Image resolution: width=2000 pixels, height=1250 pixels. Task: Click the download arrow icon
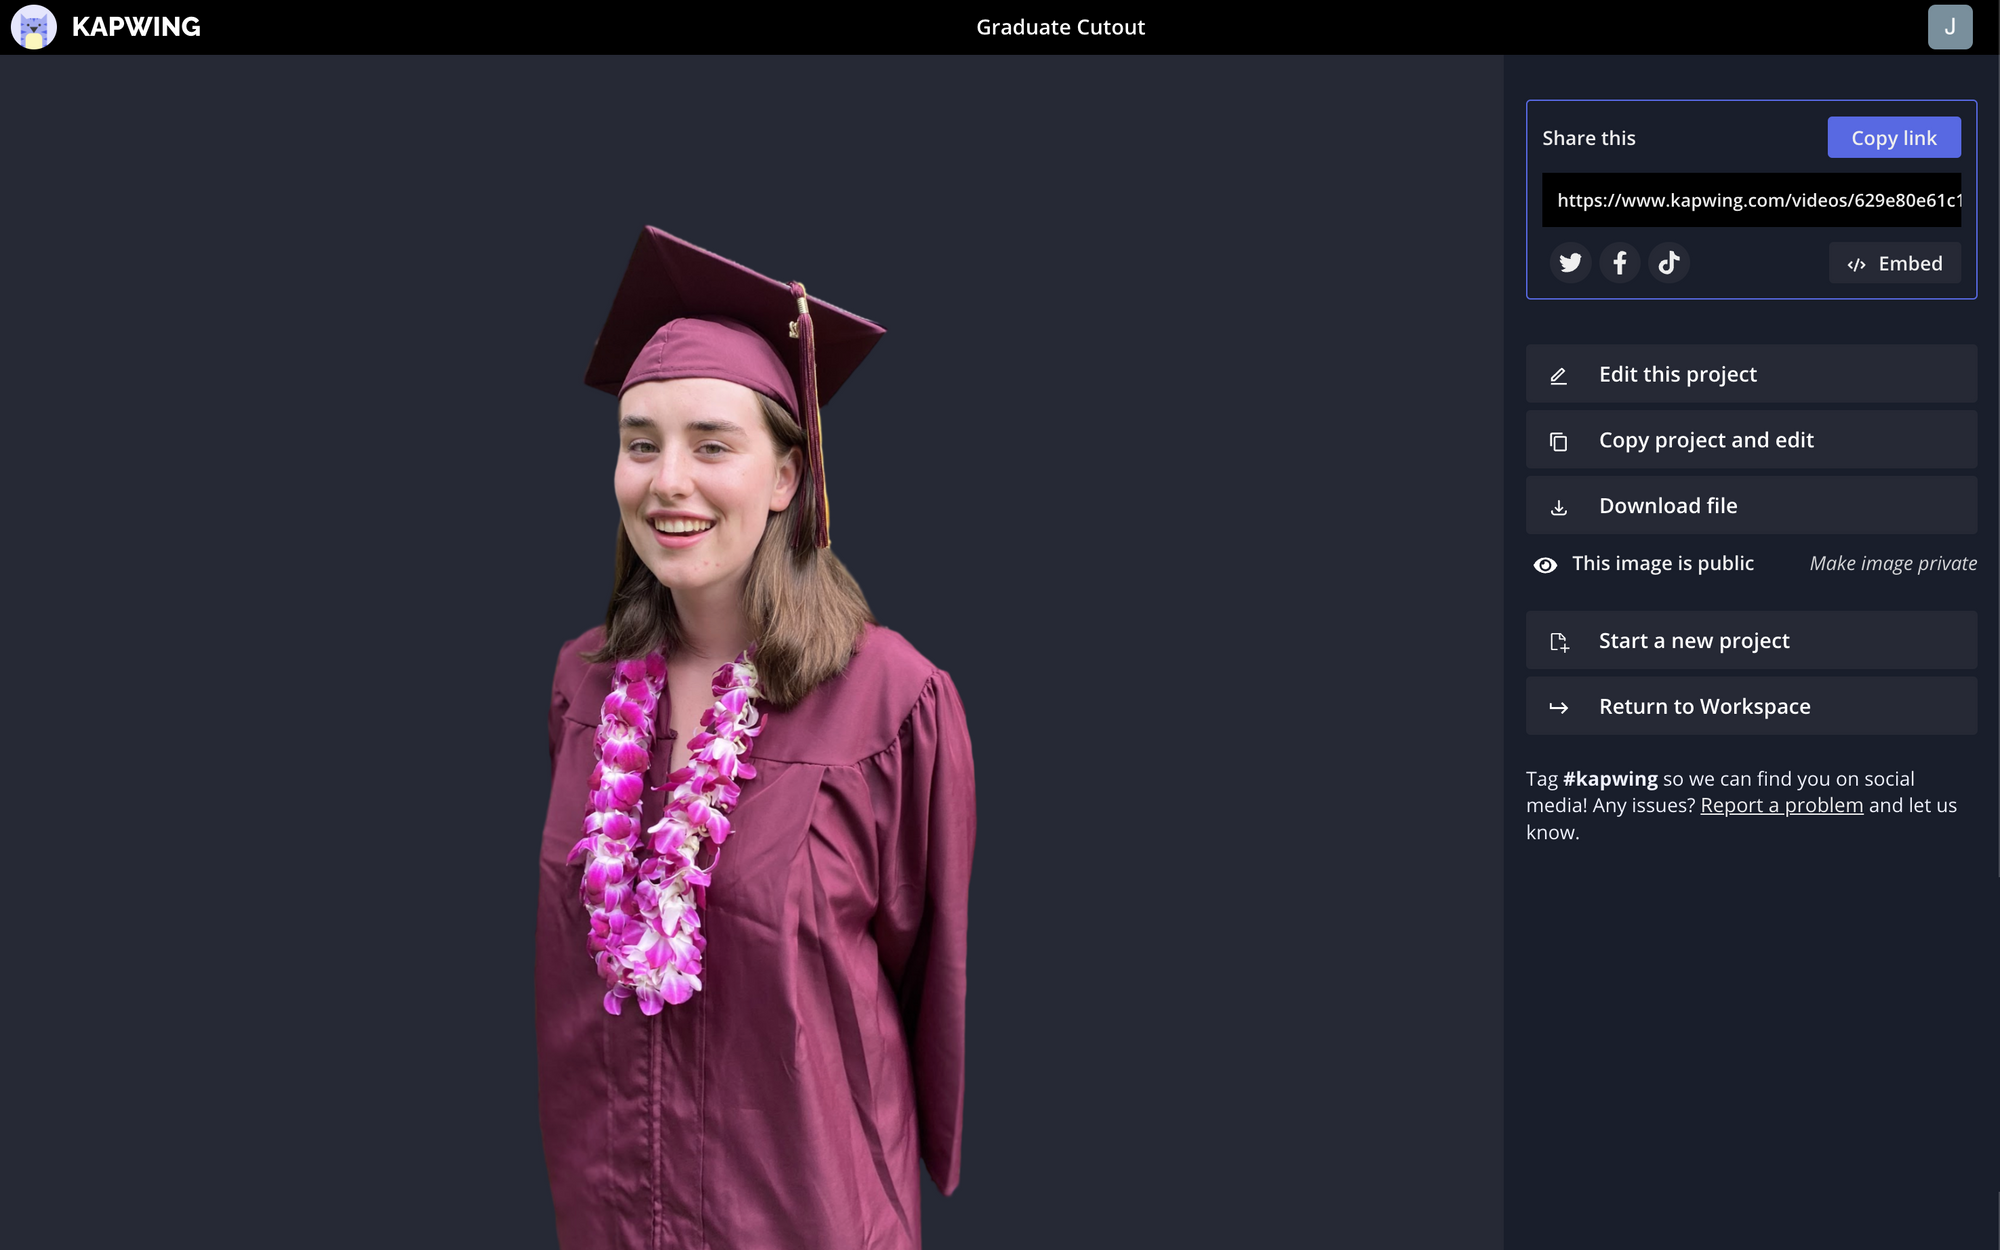click(1558, 507)
